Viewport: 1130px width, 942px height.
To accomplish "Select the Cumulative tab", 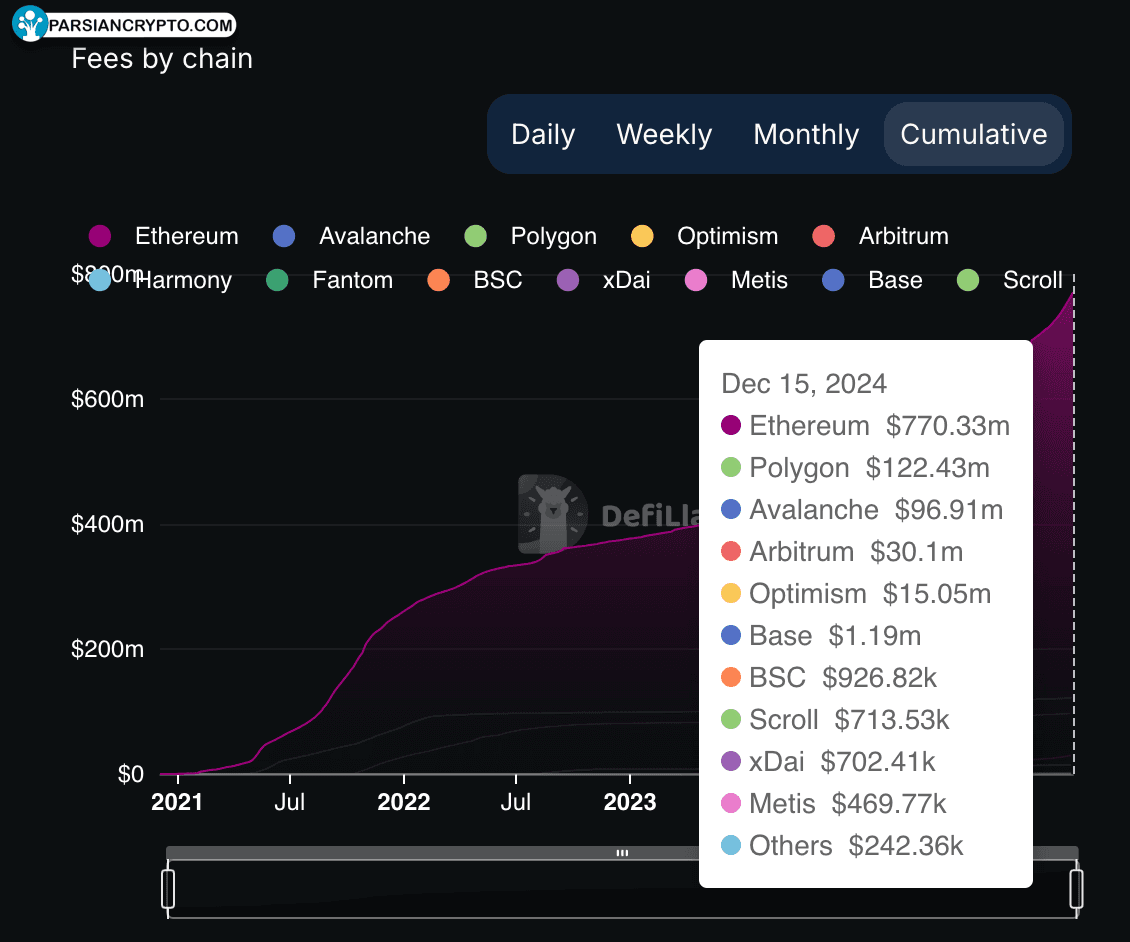I will pyautogui.click(x=974, y=134).
